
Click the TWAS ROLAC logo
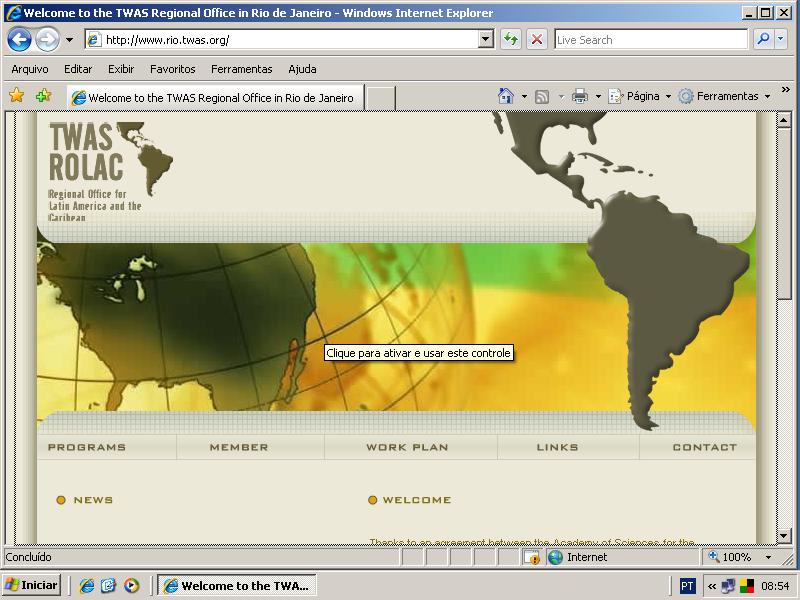(x=111, y=171)
